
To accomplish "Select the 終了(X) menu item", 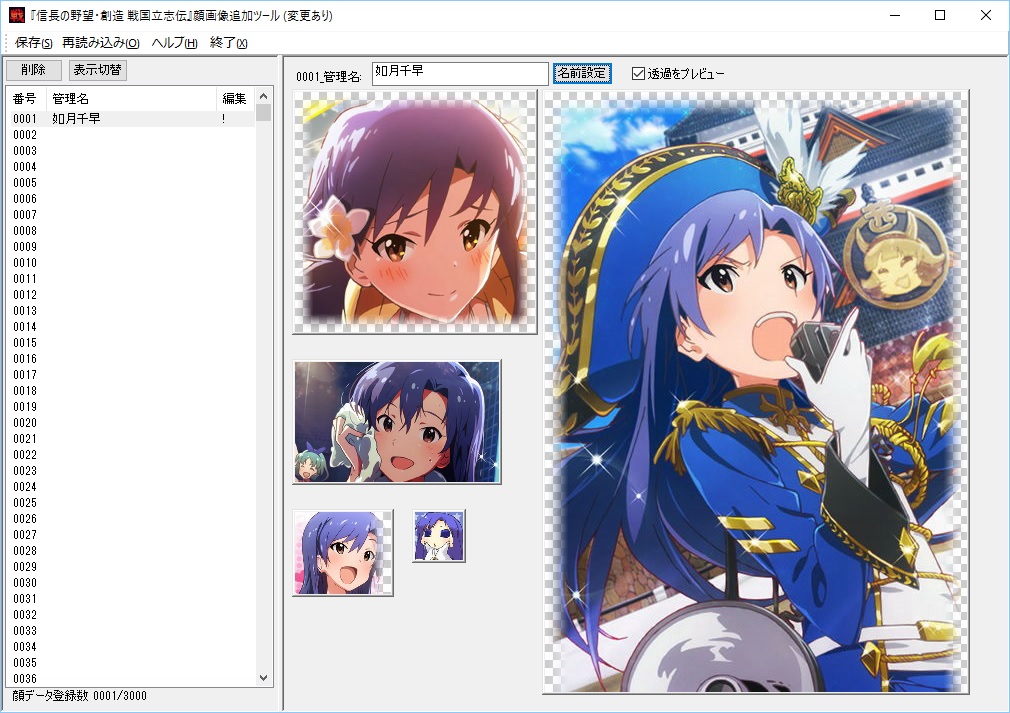I will 229,43.
